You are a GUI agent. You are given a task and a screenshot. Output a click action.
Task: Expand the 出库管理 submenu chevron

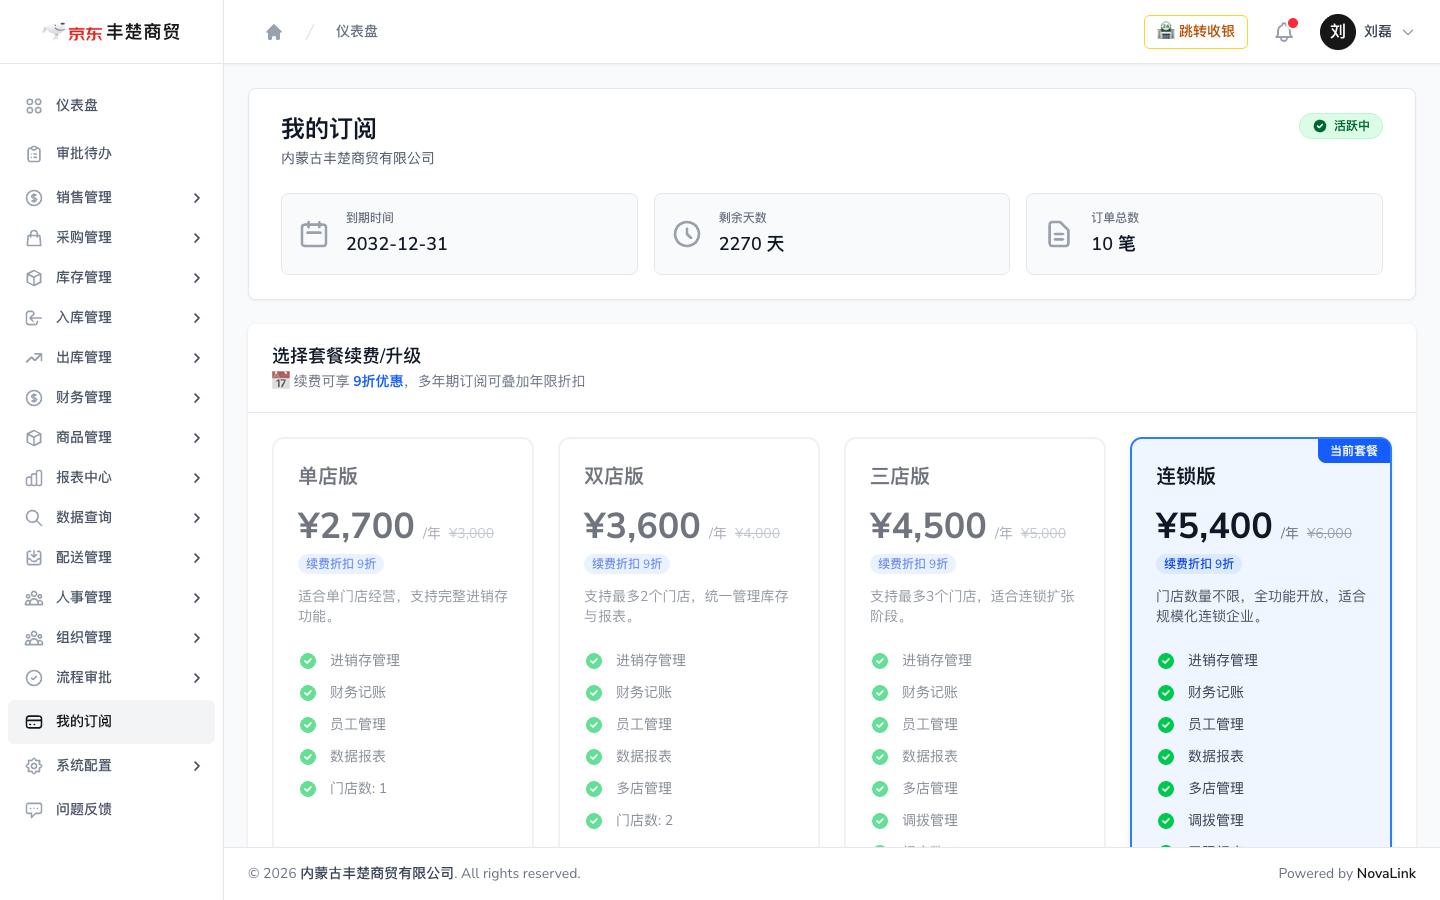point(197,358)
